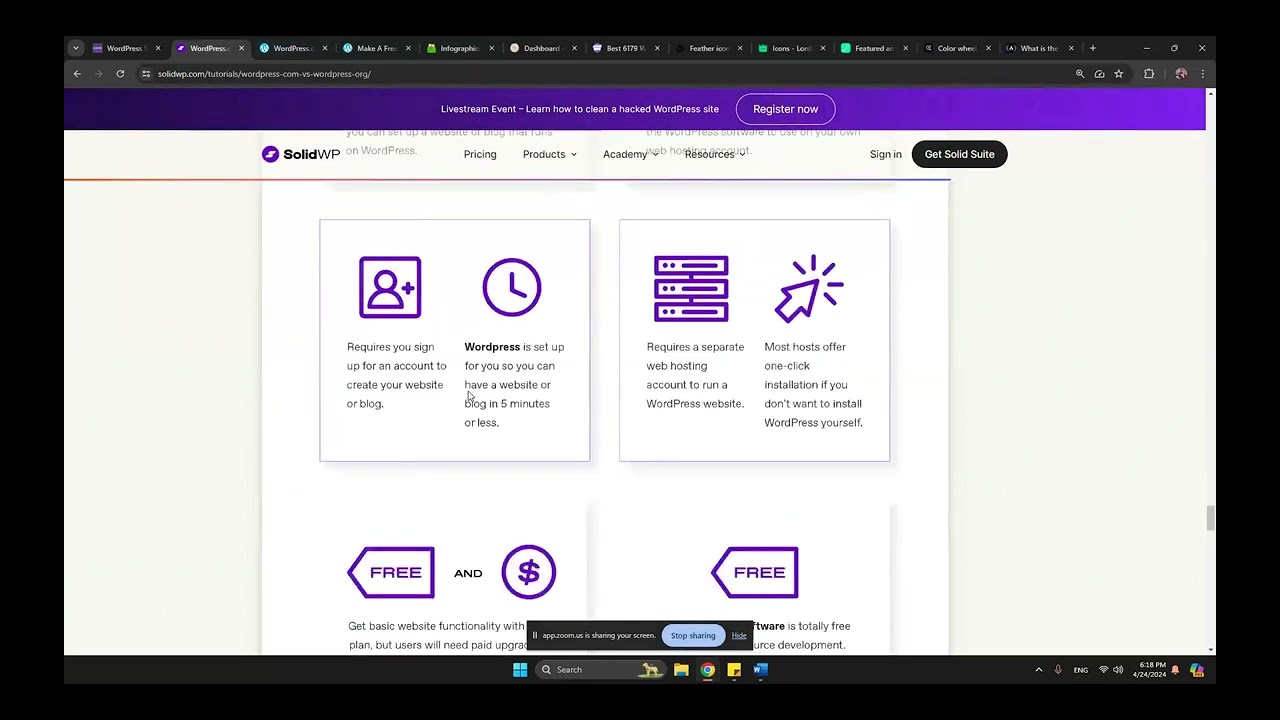Click the Chrome icon in the taskbar
Screen dimensions: 1280x720
click(708, 670)
